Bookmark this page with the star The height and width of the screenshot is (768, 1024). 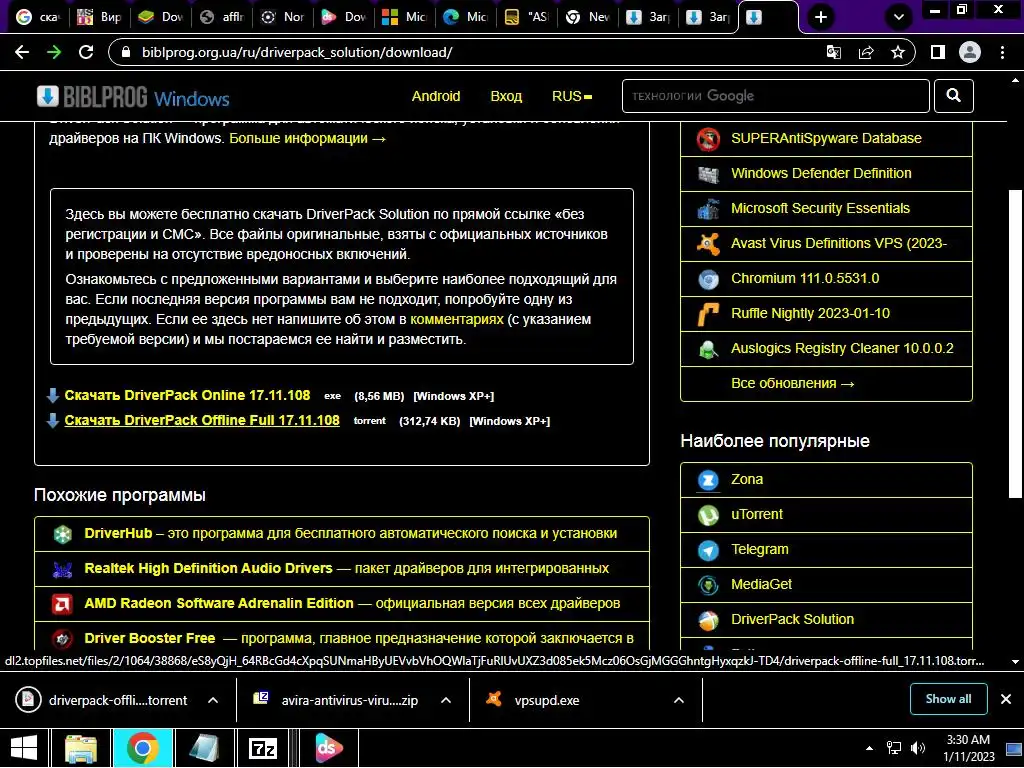coord(898,52)
